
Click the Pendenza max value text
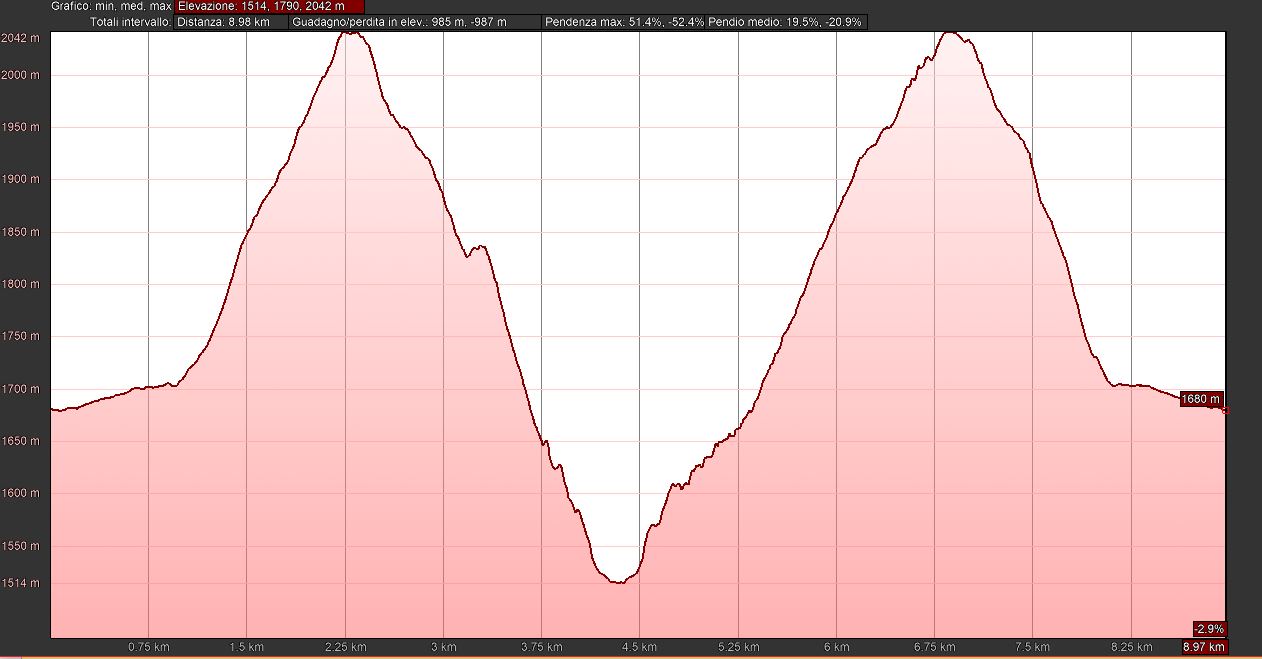(x=623, y=21)
